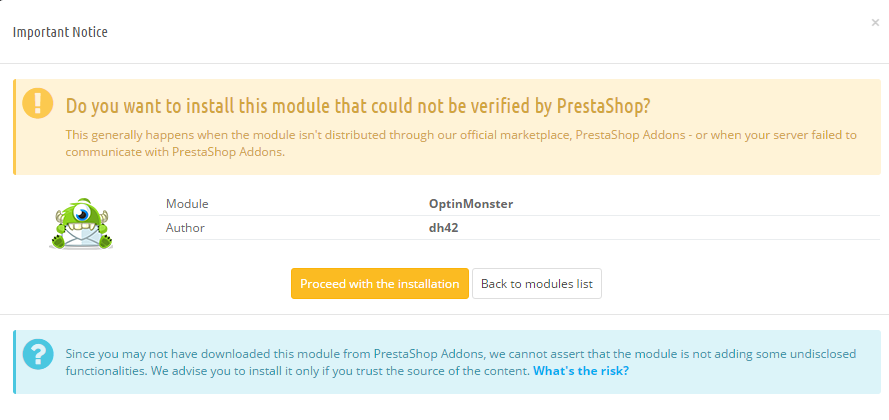Click the yellow exclamation warning icon
Screen dimensions: 889x420
[38, 103]
